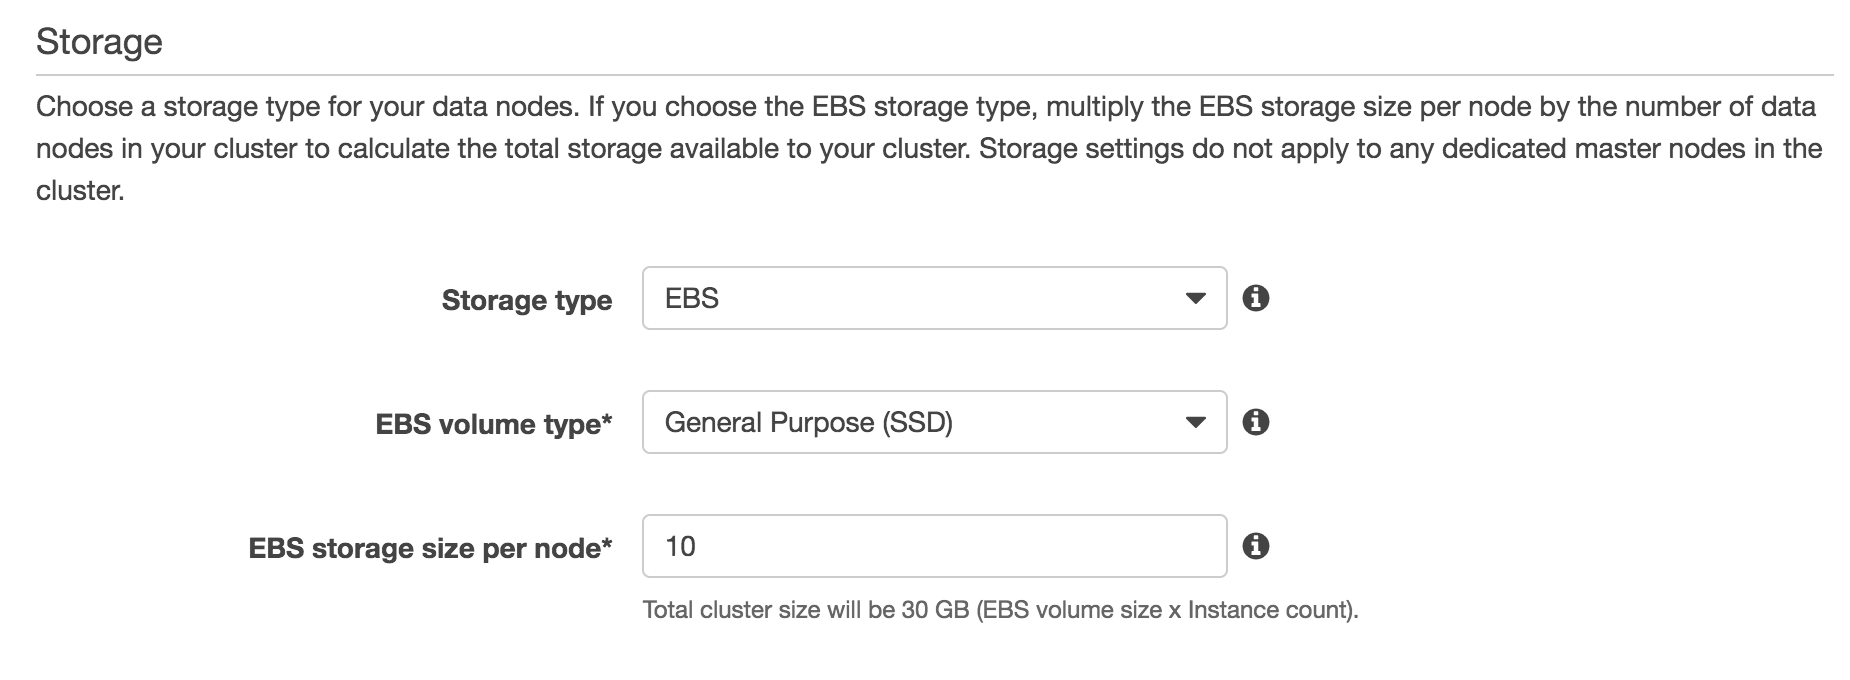The height and width of the screenshot is (680, 1850).
Task: Click the selected EBS text in Storage type
Action: pyautogui.click(x=692, y=299)
